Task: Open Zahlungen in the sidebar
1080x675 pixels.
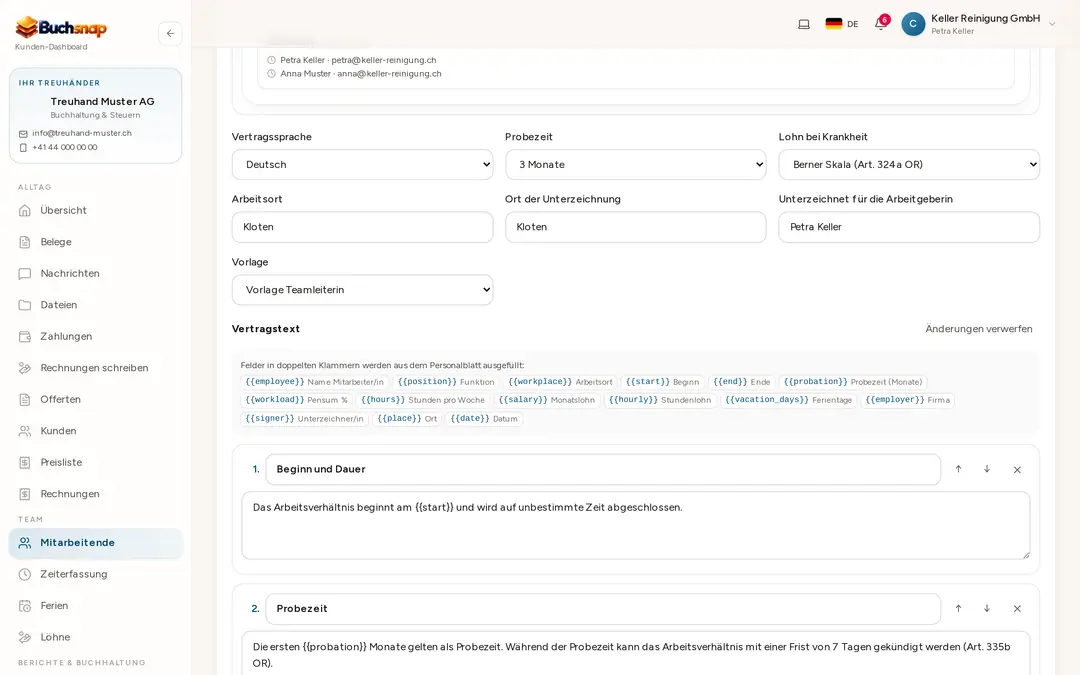Action: 96,337
